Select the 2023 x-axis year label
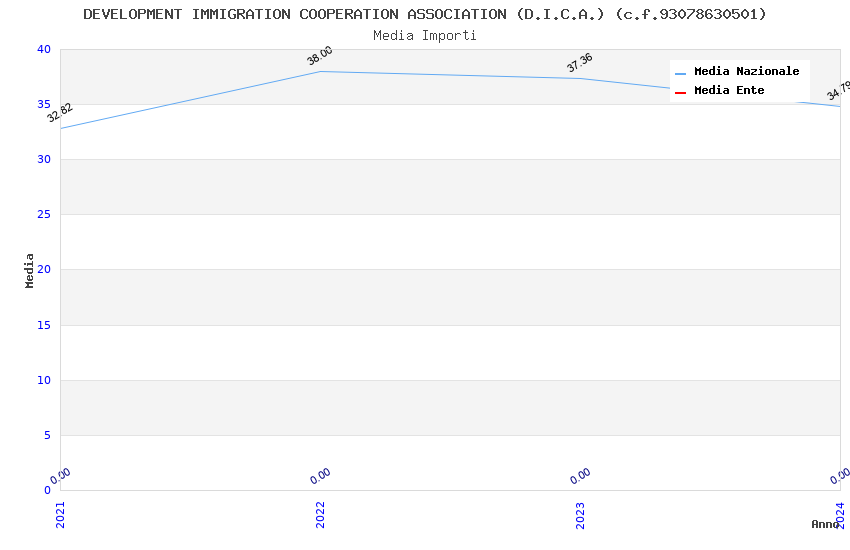 [x=580, y=514]
